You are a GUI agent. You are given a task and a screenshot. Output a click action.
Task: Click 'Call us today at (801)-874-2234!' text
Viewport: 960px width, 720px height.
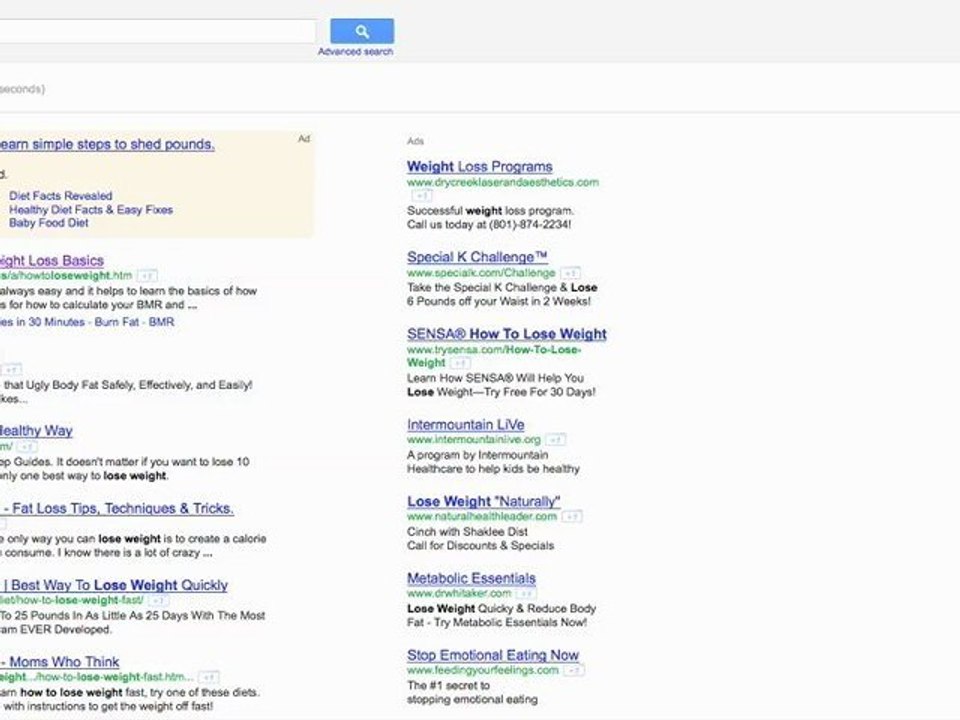[489, 225]
